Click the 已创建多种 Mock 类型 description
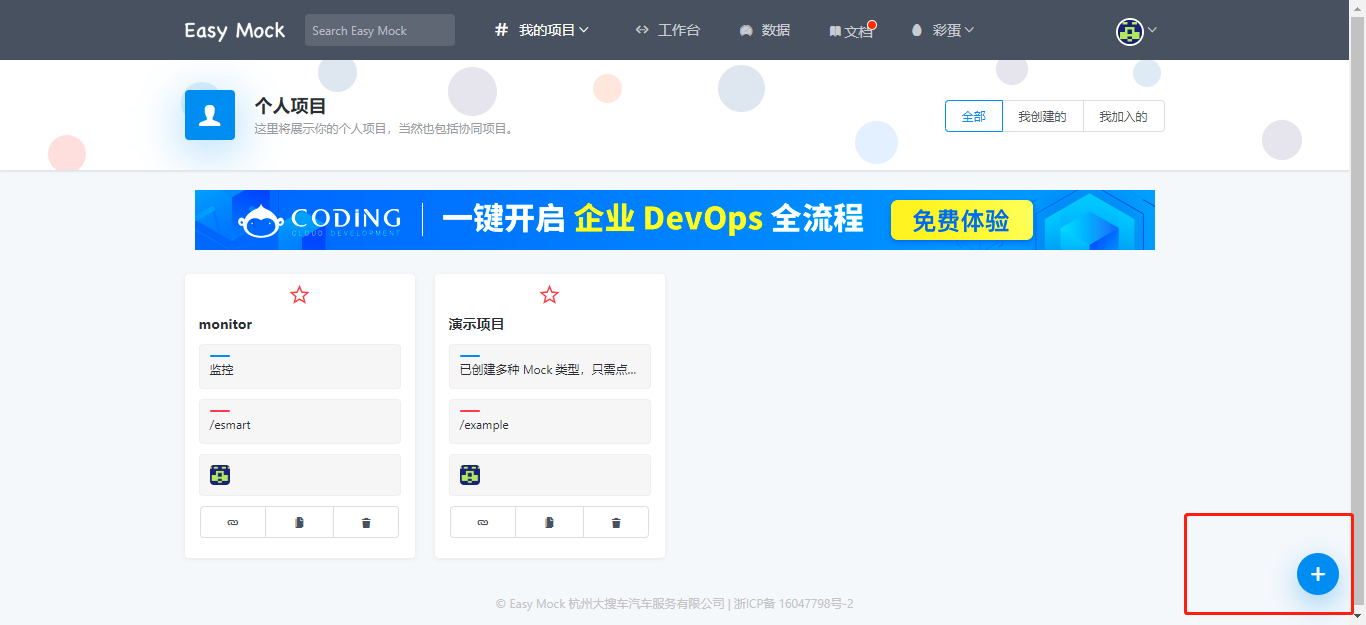Image resolution: width=1366 pixels, height=625 pixels. 550,366
